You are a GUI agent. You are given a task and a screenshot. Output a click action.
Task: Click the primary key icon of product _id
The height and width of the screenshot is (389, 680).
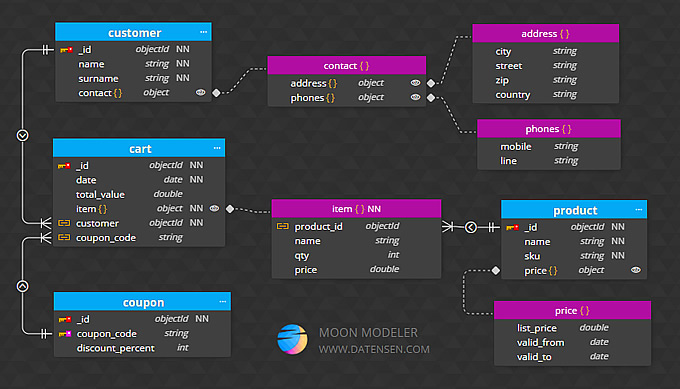[512, 227]
